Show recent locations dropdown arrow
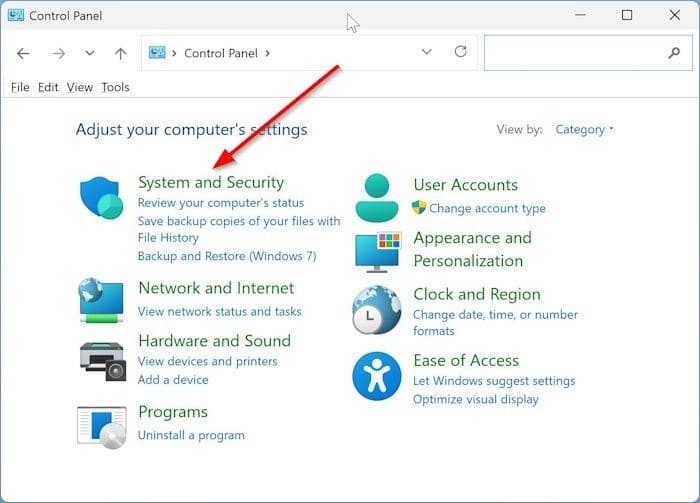Image resolution: width=700 pixels, height=503 pixels. (x=90, y=53)
